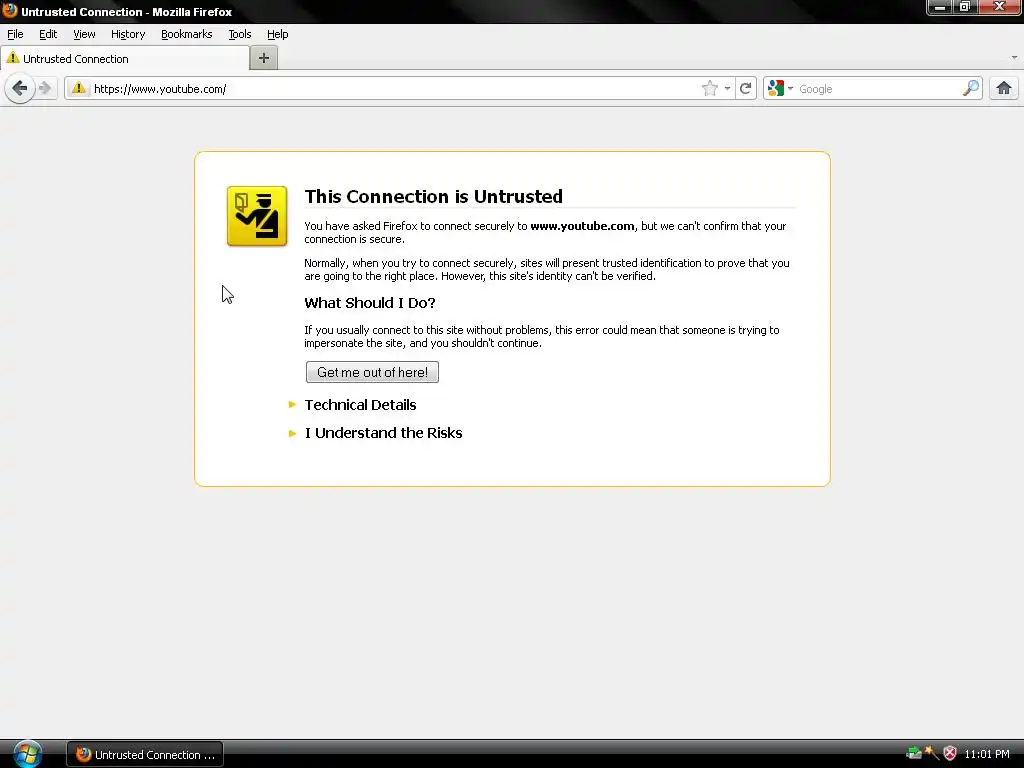
Task: Open the Help menu
Action: (x=278, y=34)
